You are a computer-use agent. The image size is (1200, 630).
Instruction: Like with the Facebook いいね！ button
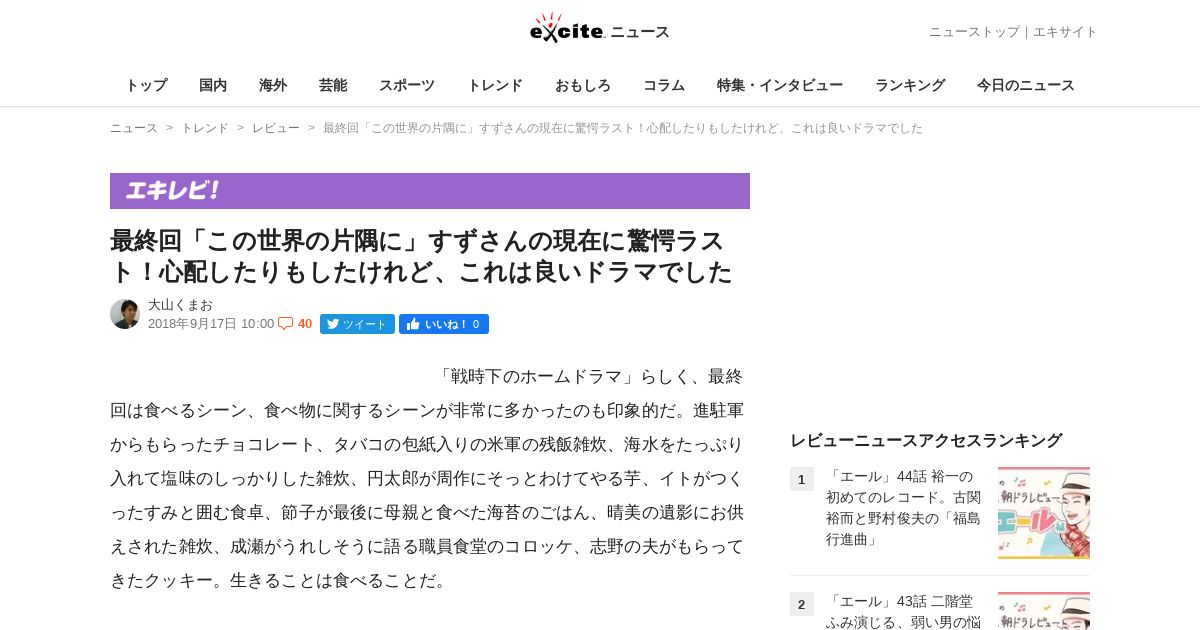click(444, 324)
